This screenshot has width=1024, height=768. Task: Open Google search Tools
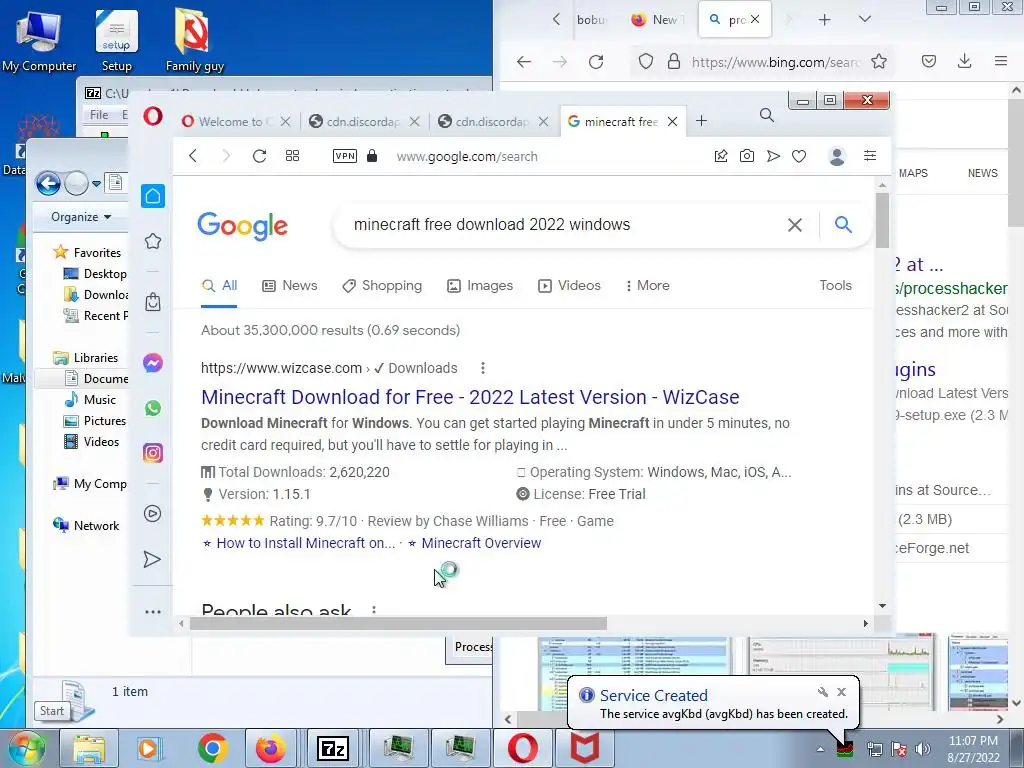coord(835,285)
